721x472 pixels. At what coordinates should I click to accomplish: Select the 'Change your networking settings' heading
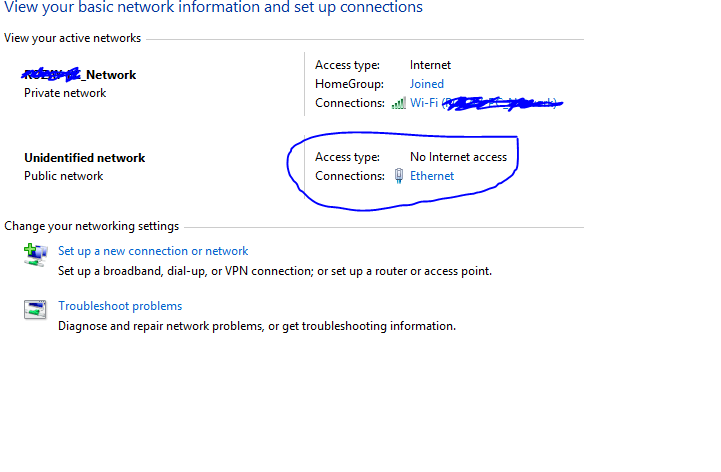(92, 226)
